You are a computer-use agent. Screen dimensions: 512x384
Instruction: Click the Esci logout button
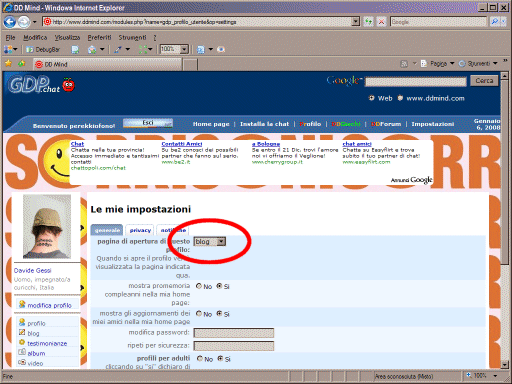(x=148, y=123)
